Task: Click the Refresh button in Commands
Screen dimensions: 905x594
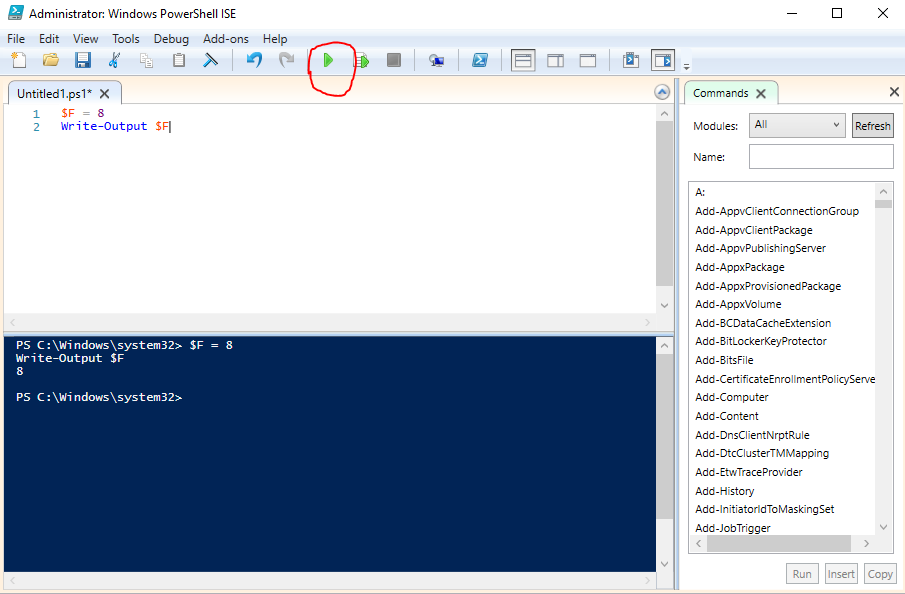Action: (873, 126)
